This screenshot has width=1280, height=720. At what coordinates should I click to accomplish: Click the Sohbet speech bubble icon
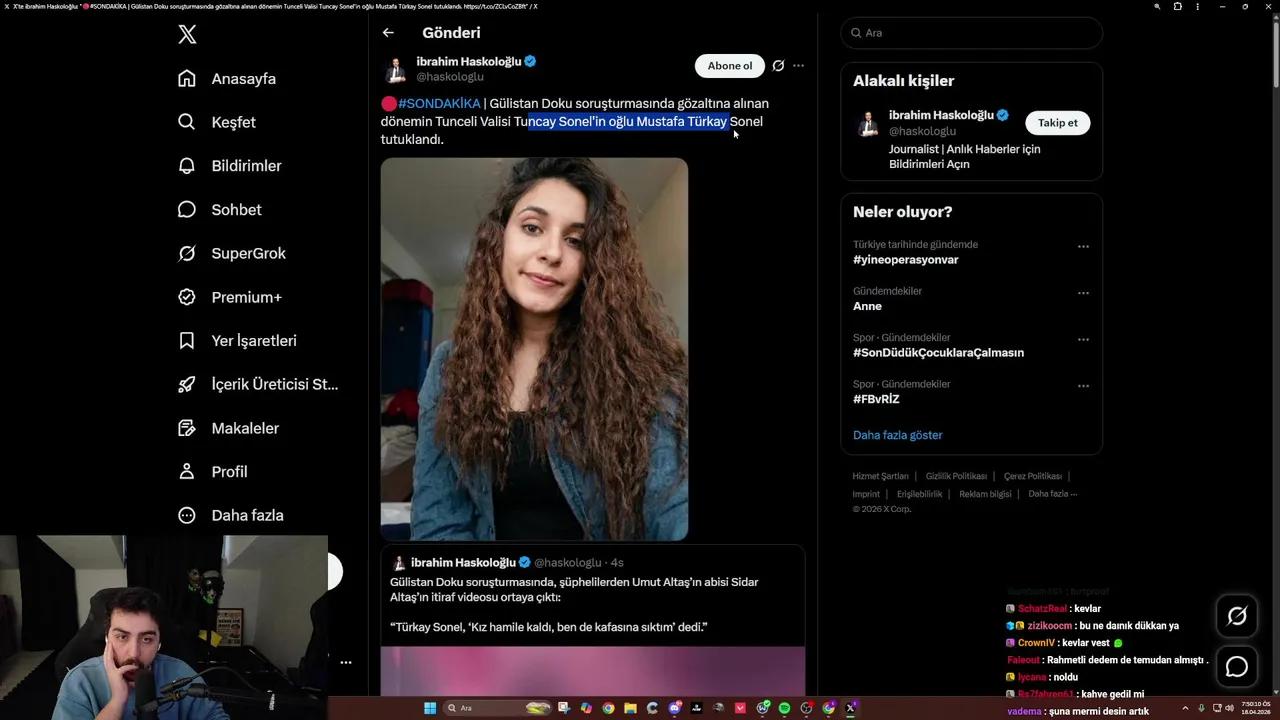click(x=187, y=210)
